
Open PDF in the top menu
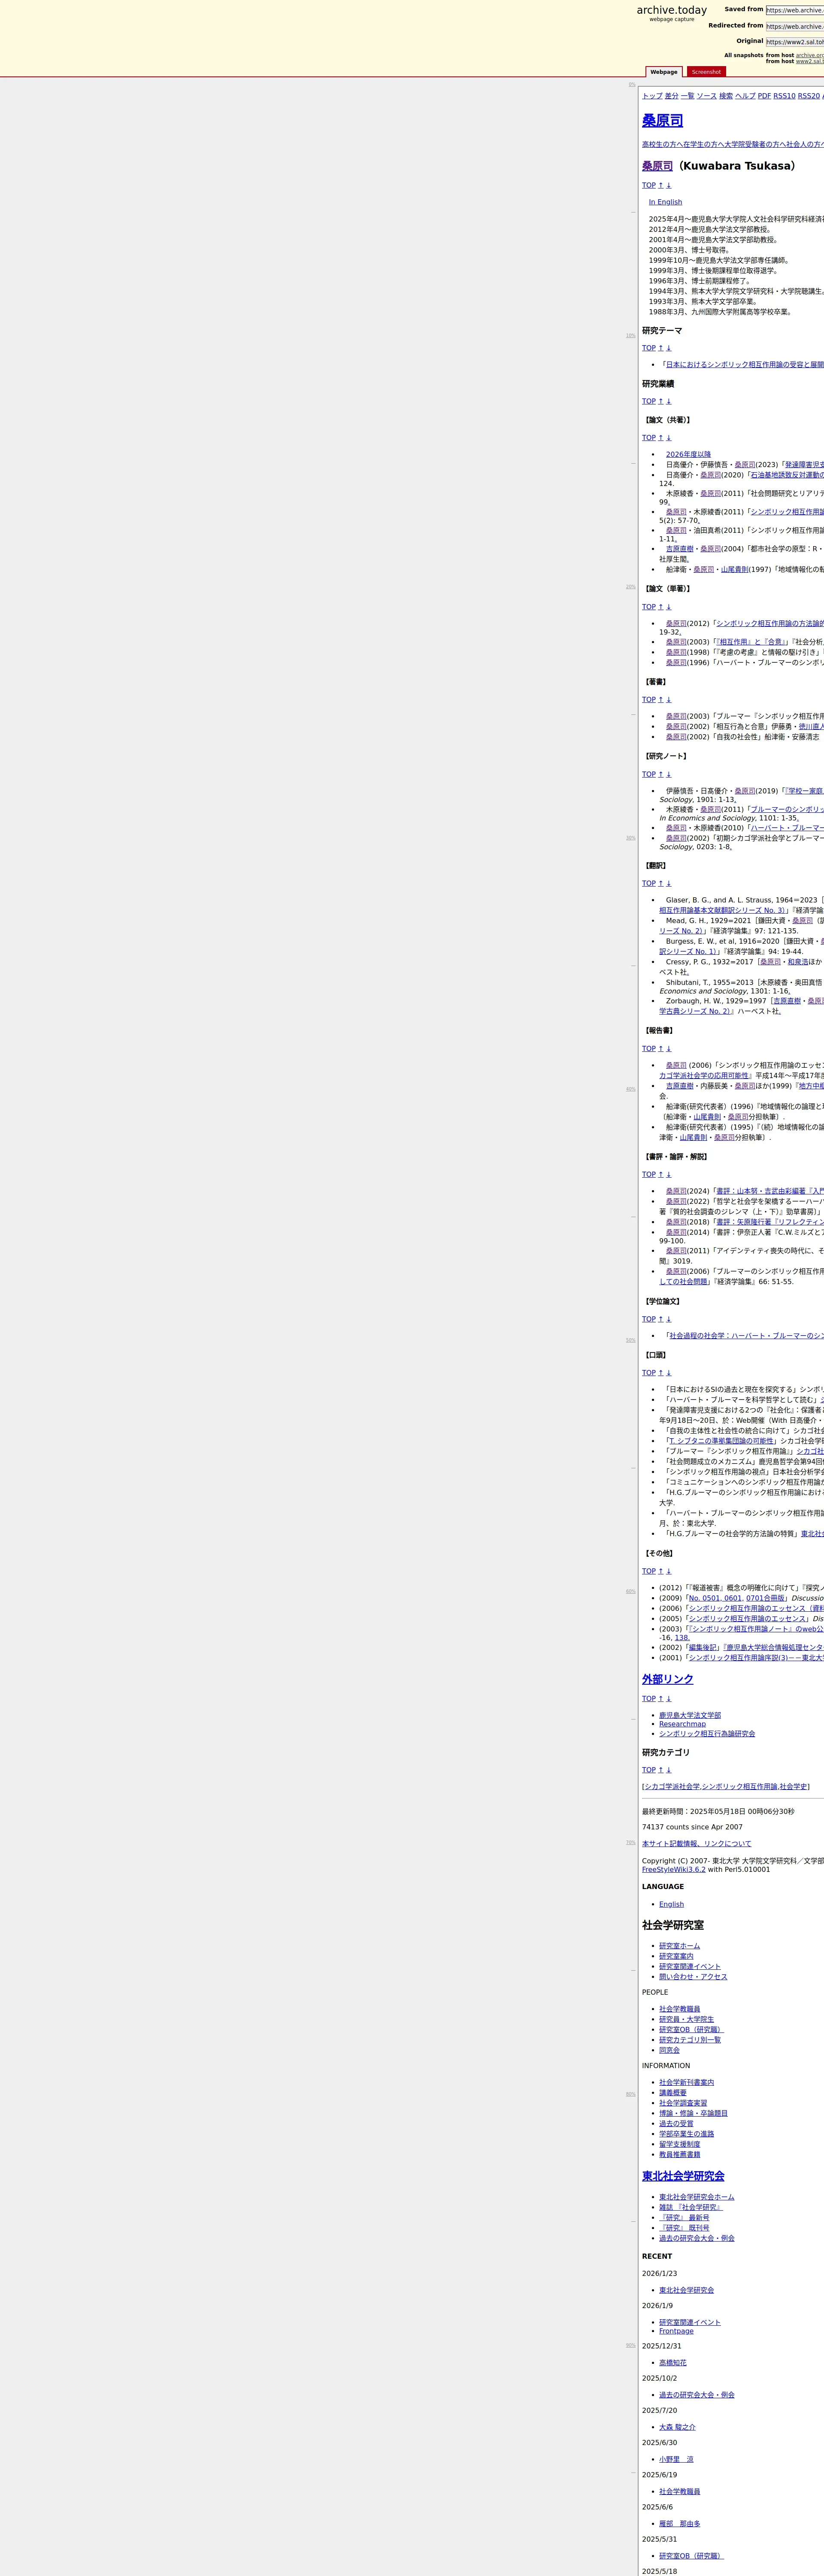[764, 96]
